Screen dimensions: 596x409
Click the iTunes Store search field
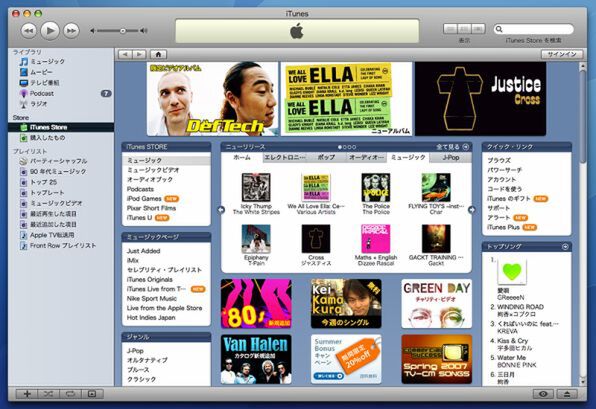(534, 29)
